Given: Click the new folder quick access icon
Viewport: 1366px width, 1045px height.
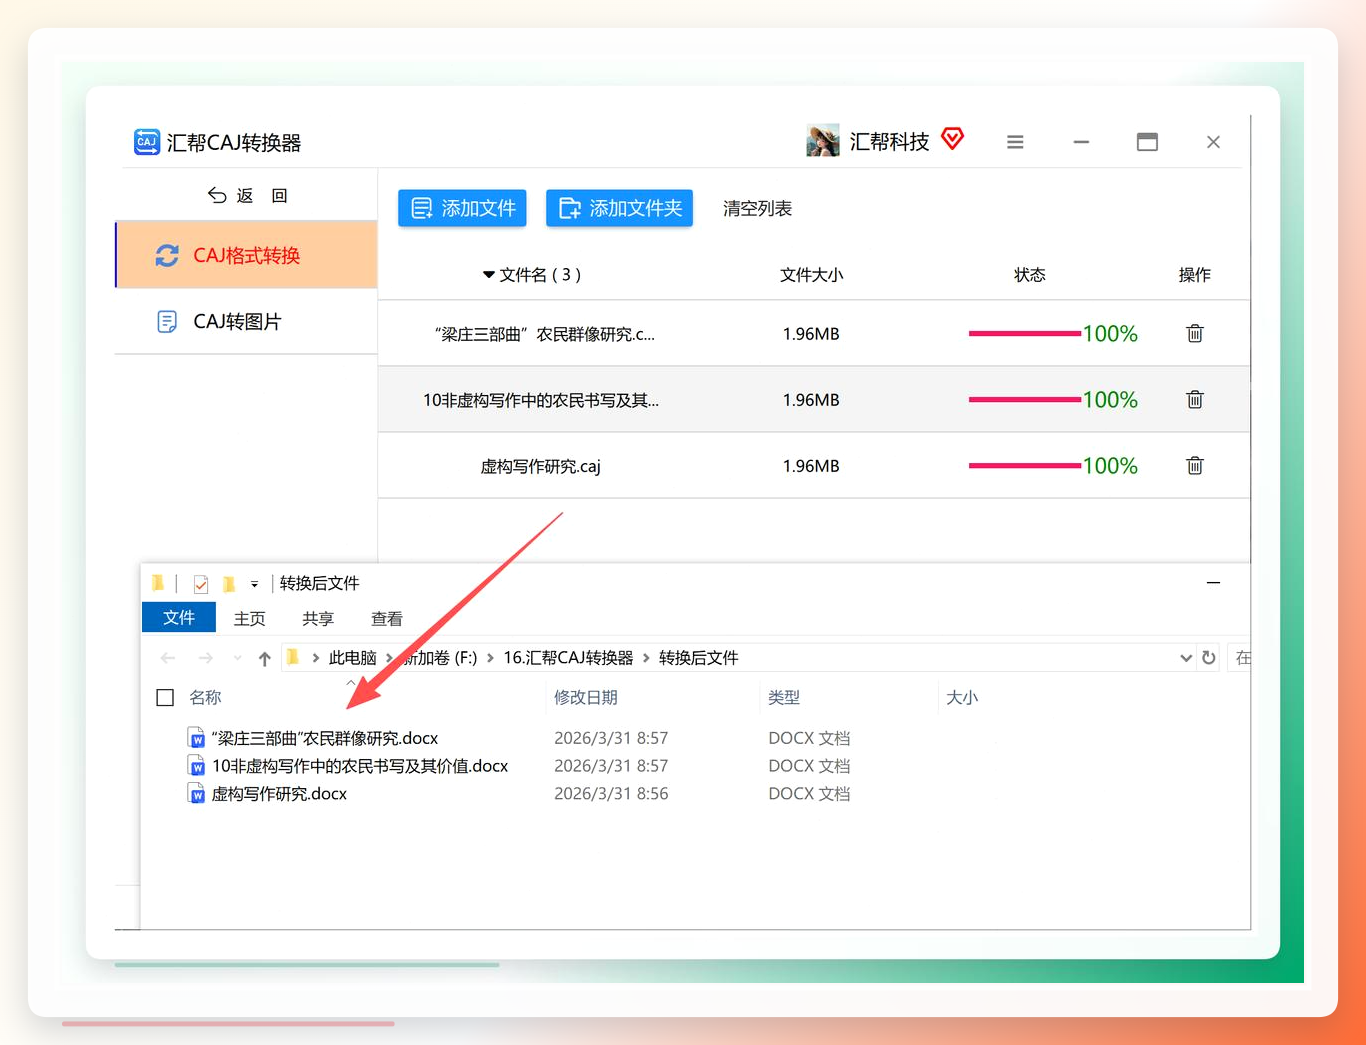Looking at the screenshot, I should (x=229, y=584).
